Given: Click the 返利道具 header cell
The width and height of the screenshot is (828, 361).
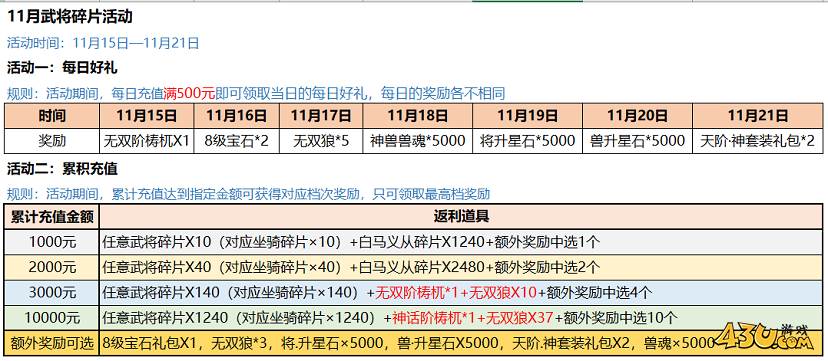Looking at the screenshot, I should [461, 216].
